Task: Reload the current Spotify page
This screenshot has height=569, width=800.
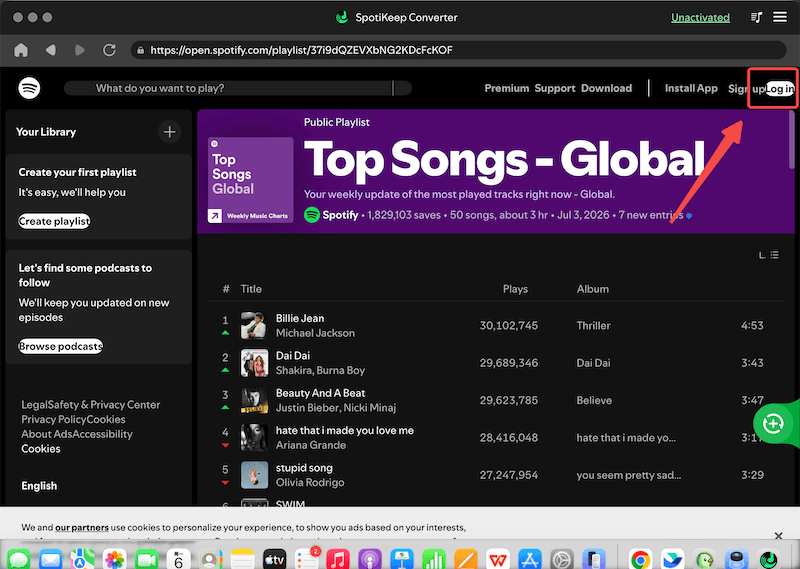Action: coord(109,50)
